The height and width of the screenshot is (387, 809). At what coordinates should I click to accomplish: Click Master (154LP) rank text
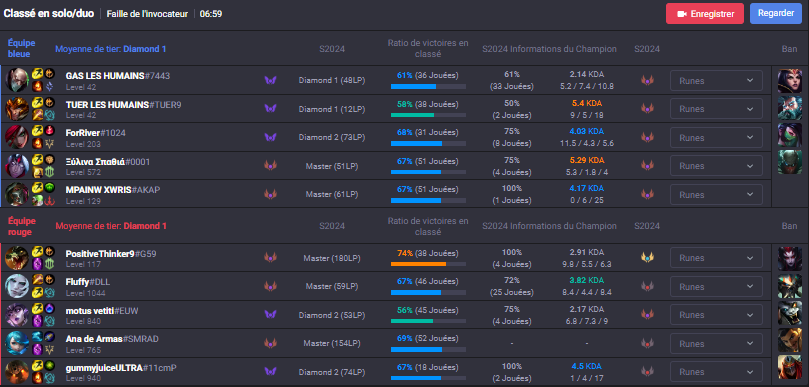(x=332, y=343)
